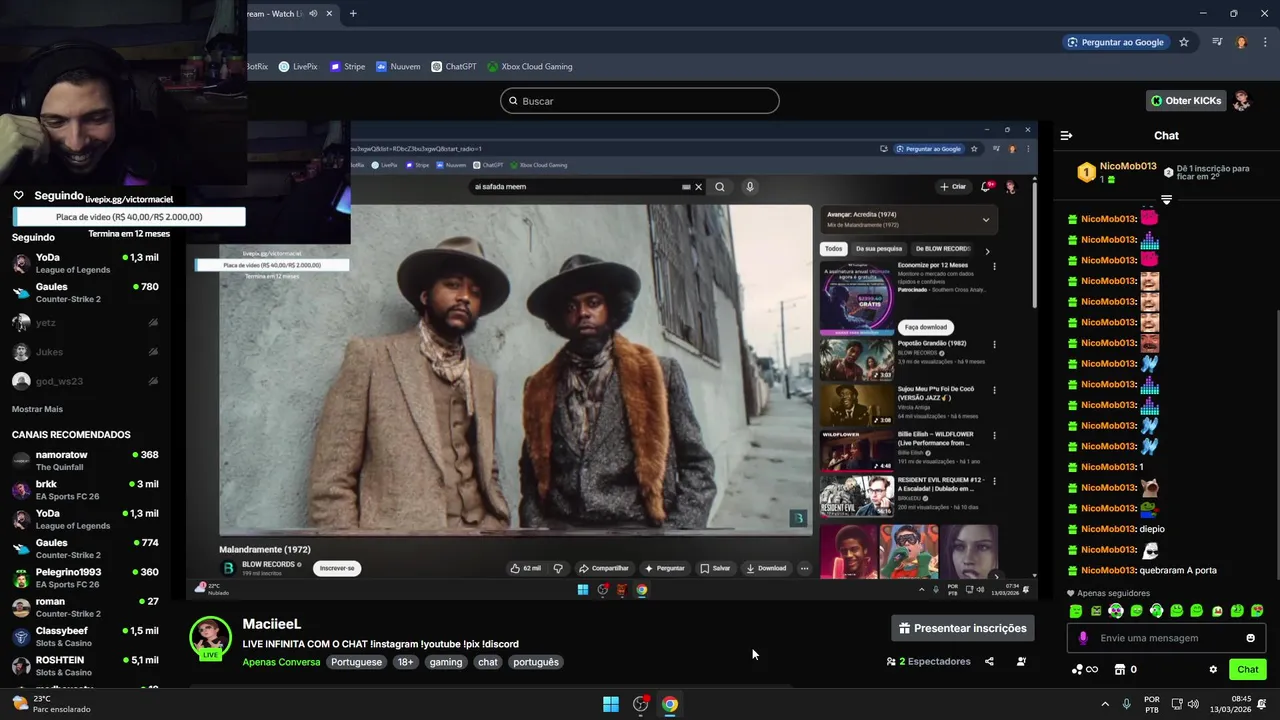The image size is (1280, 720).
Task: Open channel points infinity icon
Action: (x=1085, y=669)
